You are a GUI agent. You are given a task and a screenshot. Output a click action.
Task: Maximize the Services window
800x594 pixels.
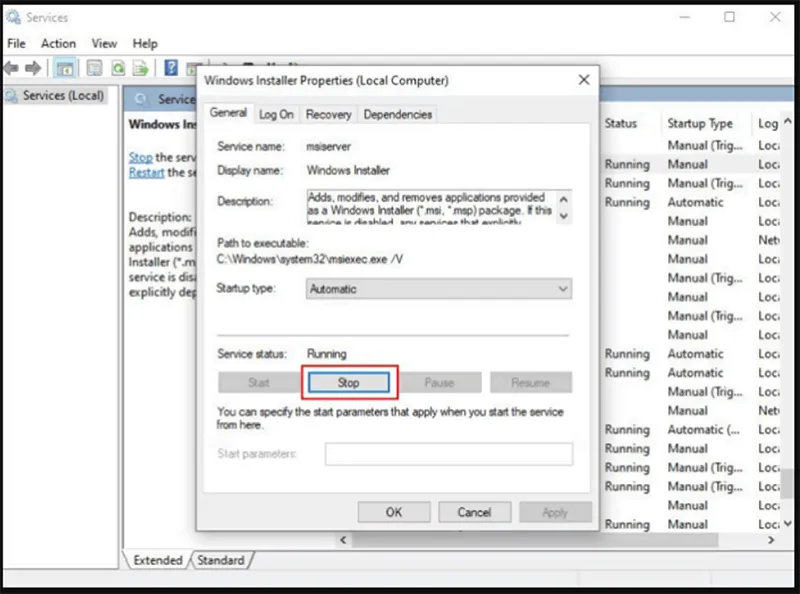(730, 17)
